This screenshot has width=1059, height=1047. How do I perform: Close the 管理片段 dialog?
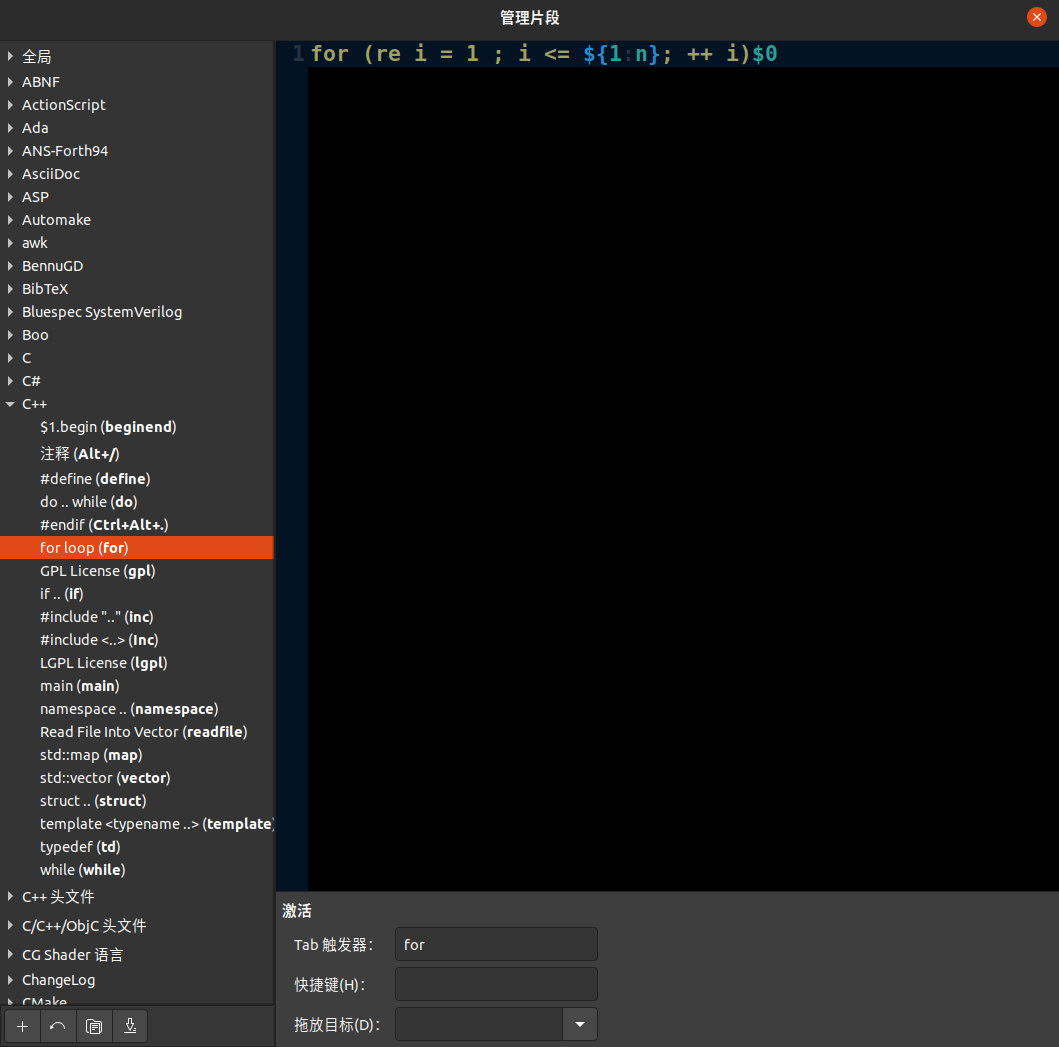coord(1036,17)
